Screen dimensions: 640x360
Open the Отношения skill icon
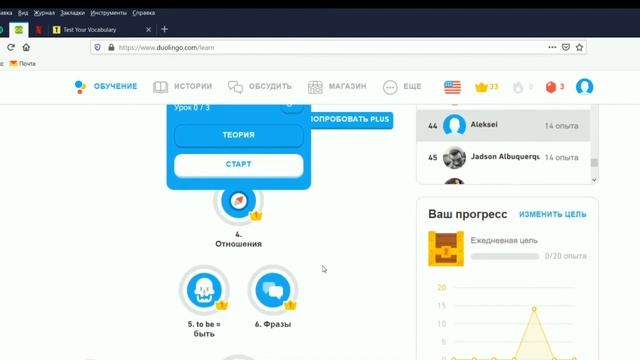pyautogui.click(x=238, y=202)
